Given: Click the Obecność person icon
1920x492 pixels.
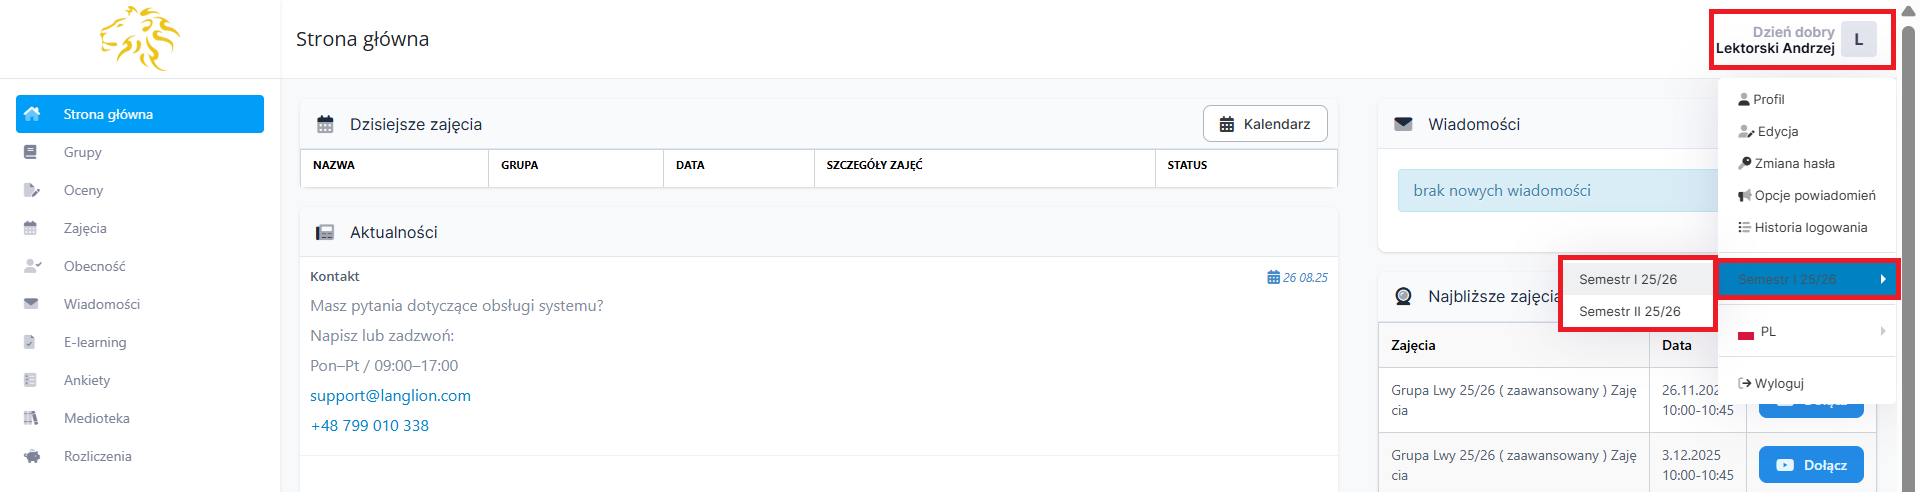Looking at the screenshot, I should [32, 266].
